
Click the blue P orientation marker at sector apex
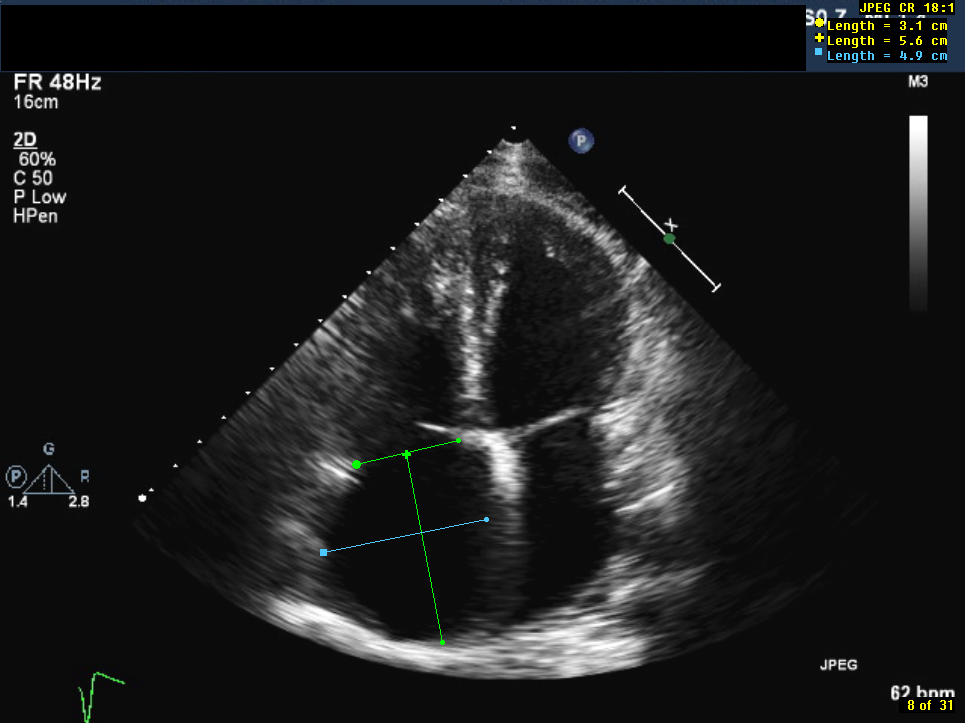(x=580, y=141)
